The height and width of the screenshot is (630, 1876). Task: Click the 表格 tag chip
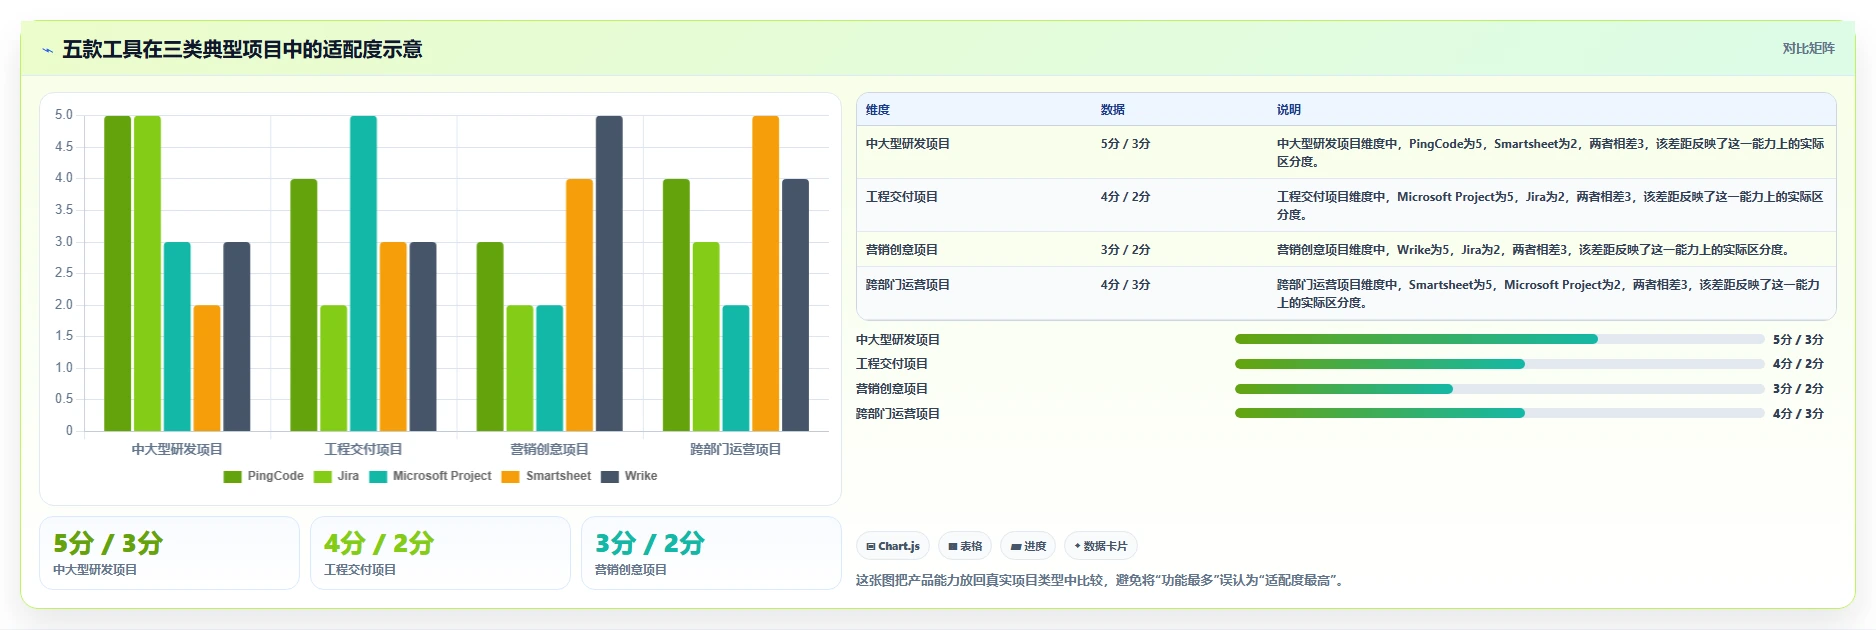(965, 546)
